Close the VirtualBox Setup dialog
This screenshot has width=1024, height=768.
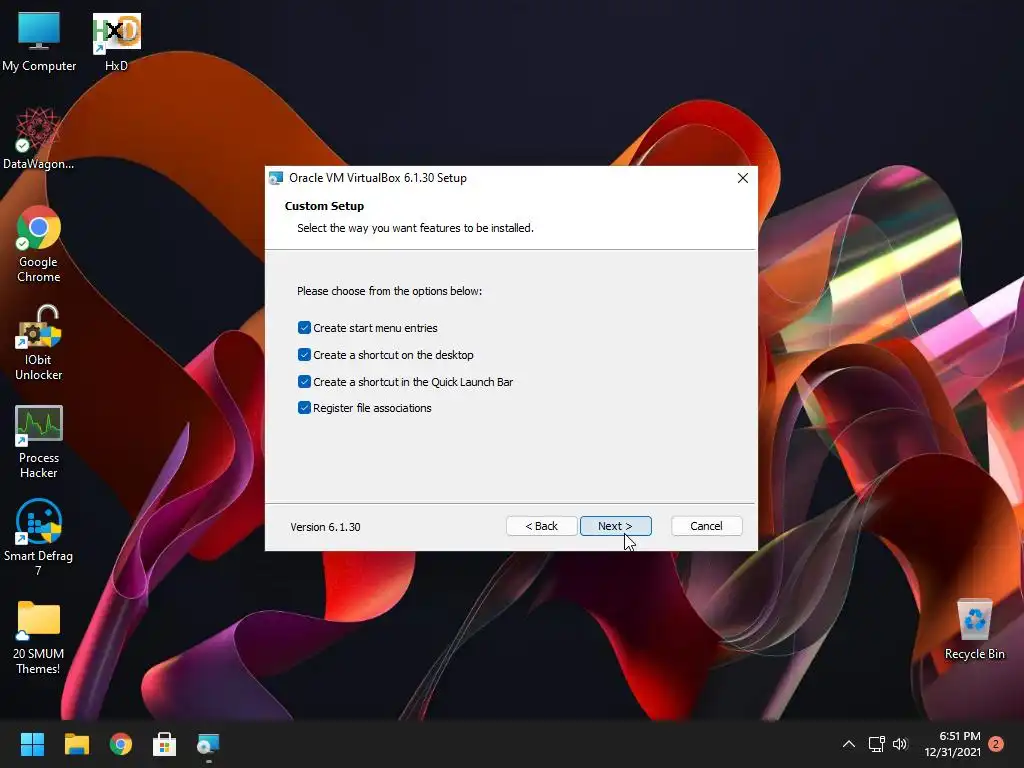coord(743,178)
